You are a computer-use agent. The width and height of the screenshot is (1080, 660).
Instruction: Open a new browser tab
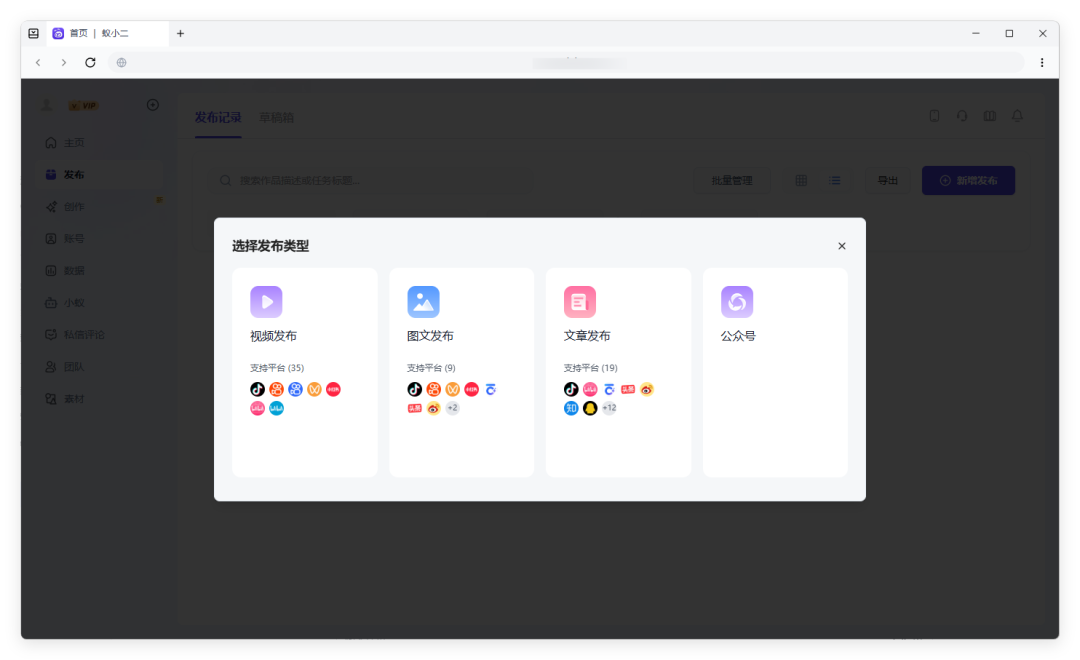(180, 33)
